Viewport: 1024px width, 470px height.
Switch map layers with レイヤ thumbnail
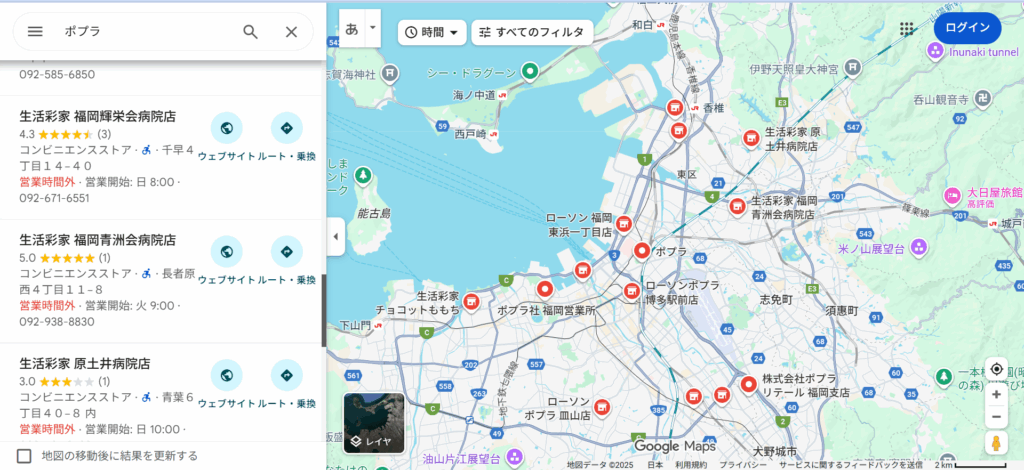tap(374, 423)
